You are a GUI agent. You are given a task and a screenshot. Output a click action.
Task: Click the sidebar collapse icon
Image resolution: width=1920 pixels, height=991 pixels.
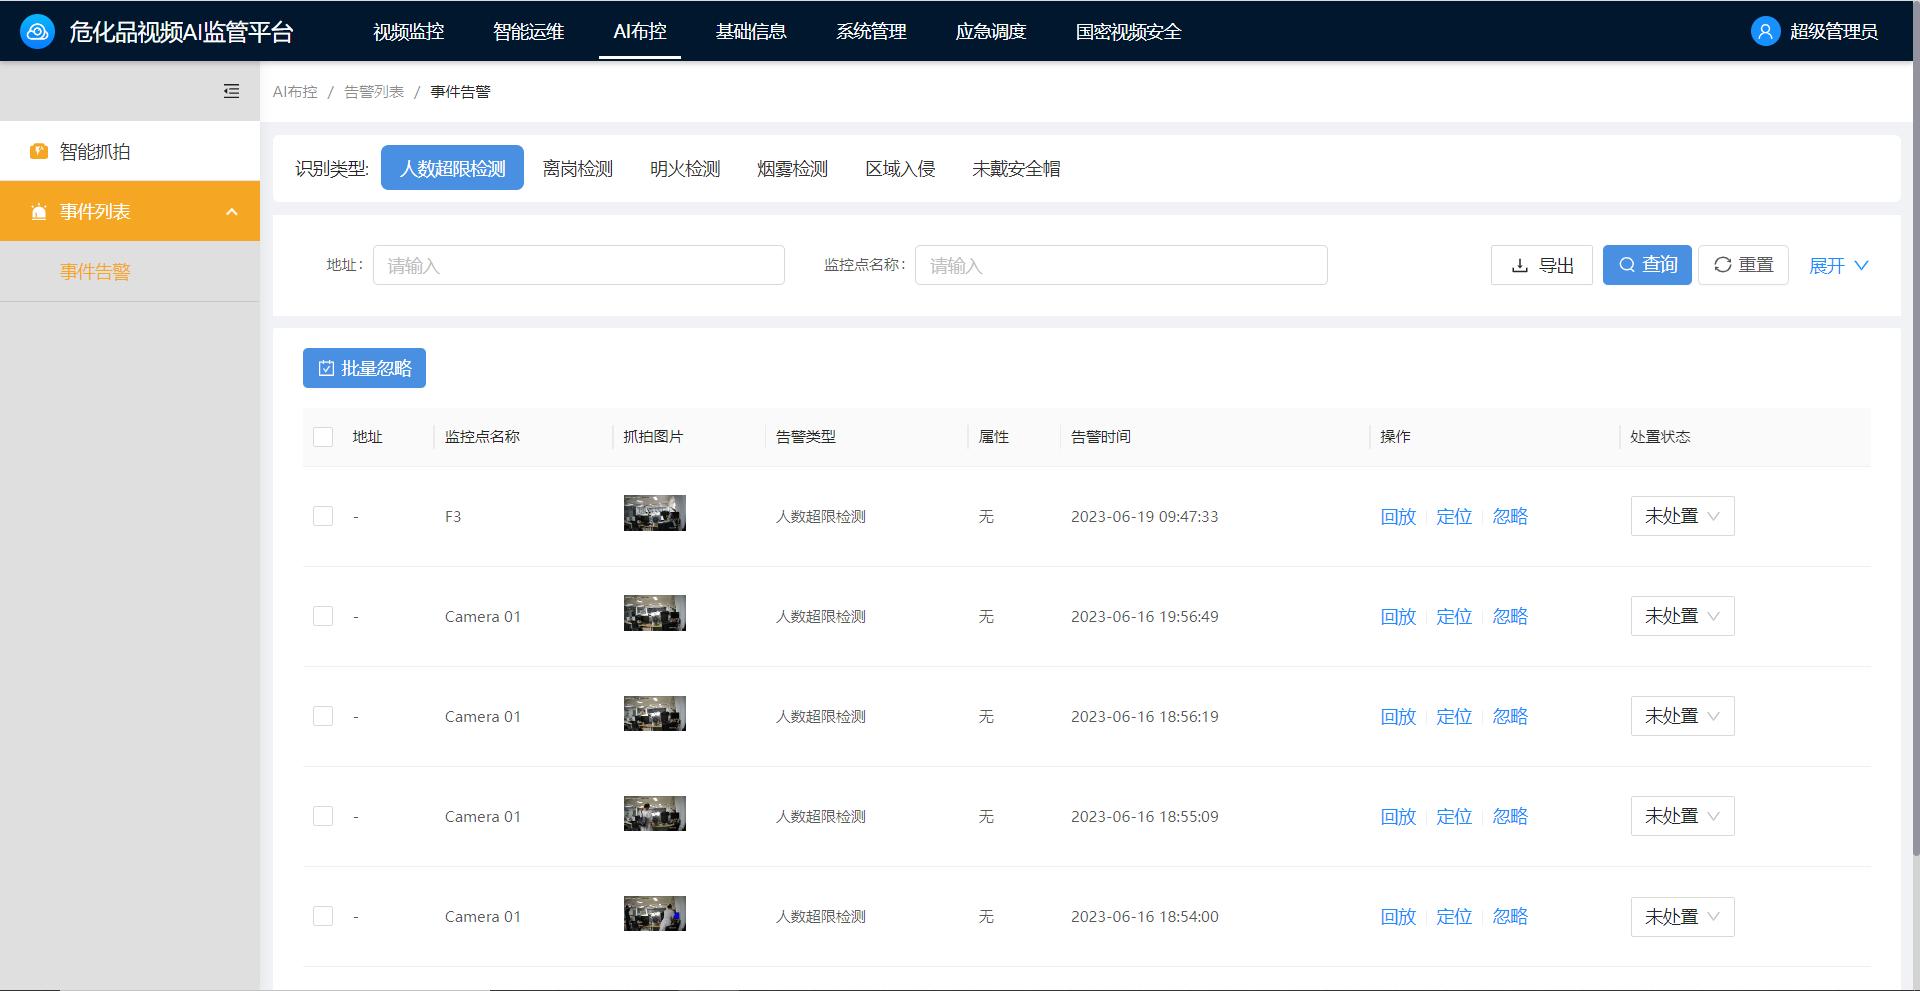coord(231,91)
